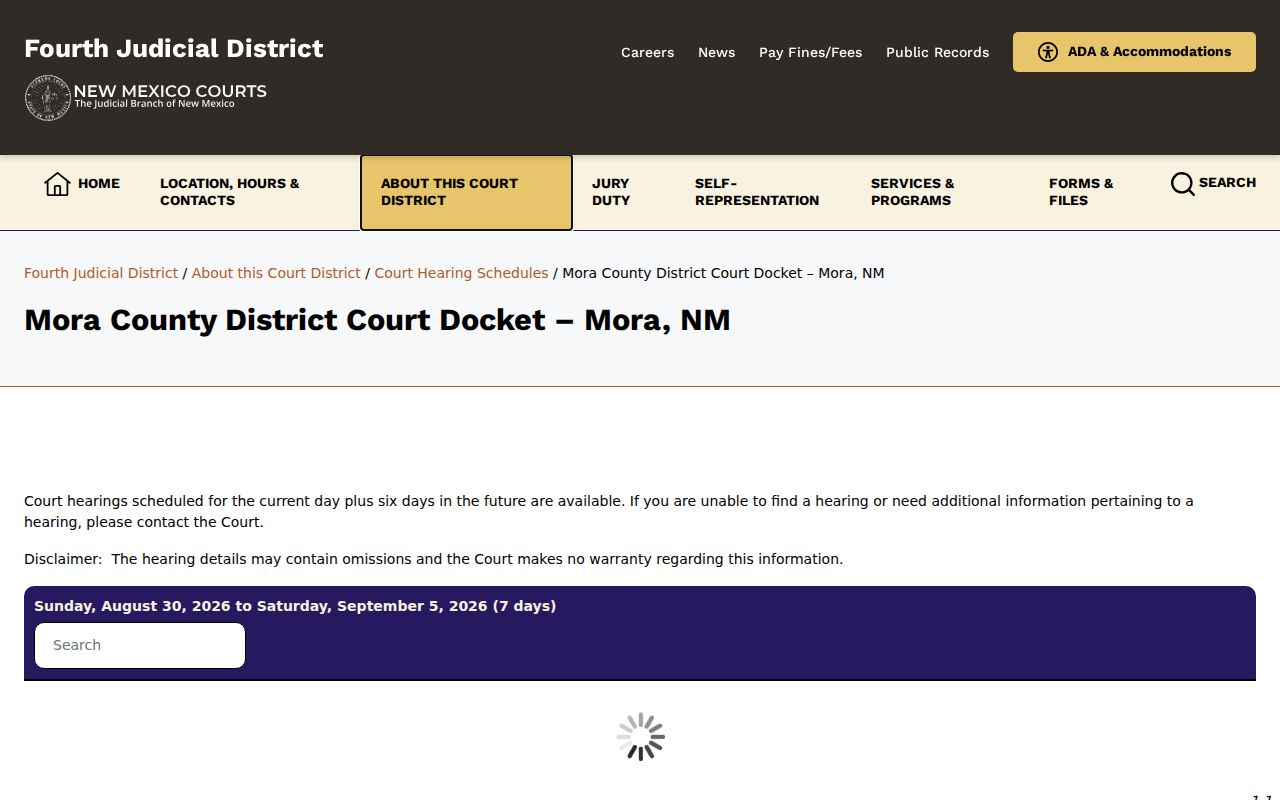Viewport: 1280px width, 800px height.
Task: Open the Forms & Files menu
Action: click(1081, 192)
